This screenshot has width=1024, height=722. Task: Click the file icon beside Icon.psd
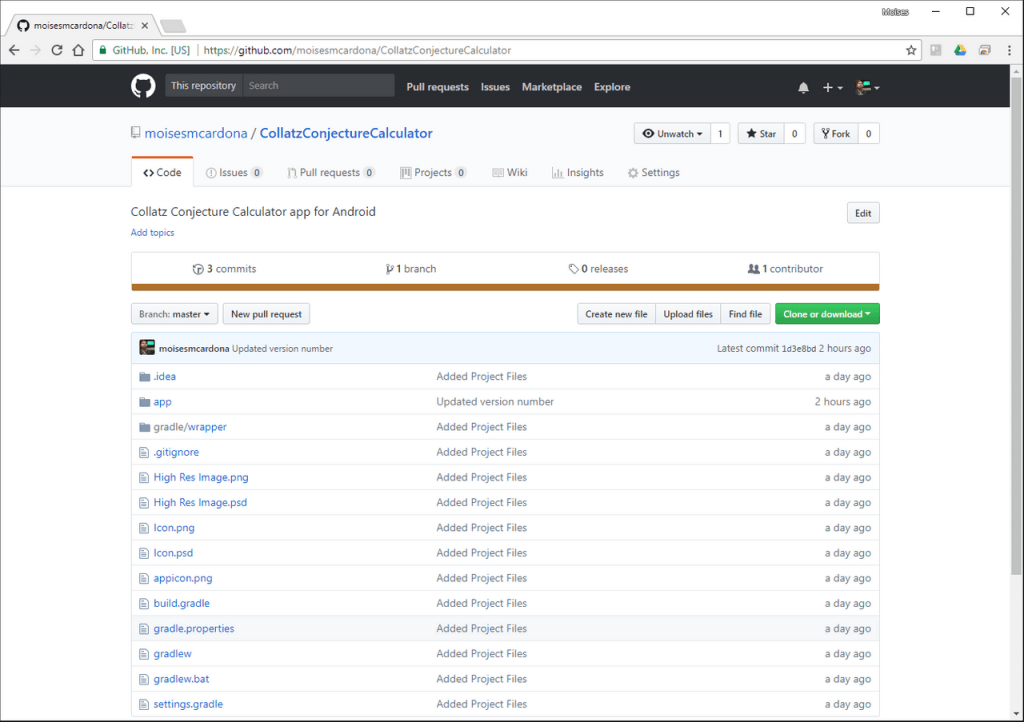144,553
